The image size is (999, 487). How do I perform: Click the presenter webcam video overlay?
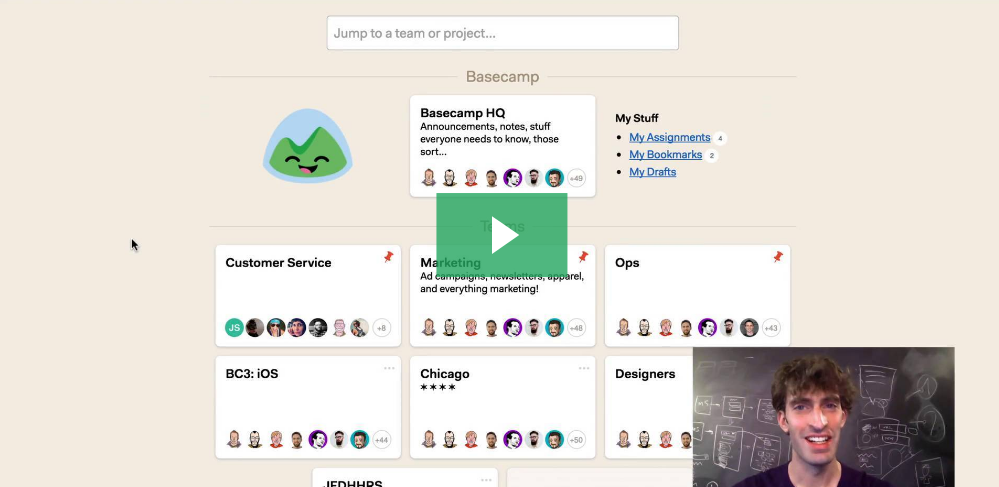(x=824, y=417)
